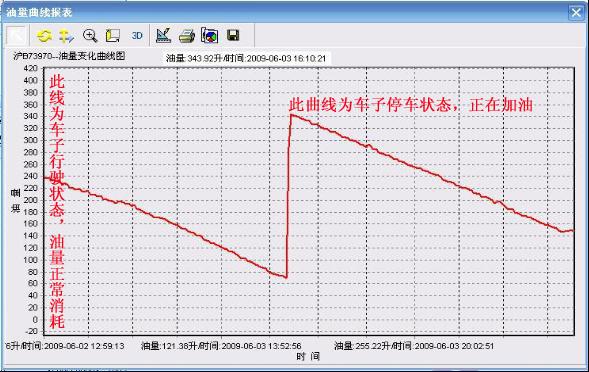Save chart with floppy disk icon
Image resolution: width=589 pixels, height=372 pixels.
pyautogui.click(x=233, y=36)
